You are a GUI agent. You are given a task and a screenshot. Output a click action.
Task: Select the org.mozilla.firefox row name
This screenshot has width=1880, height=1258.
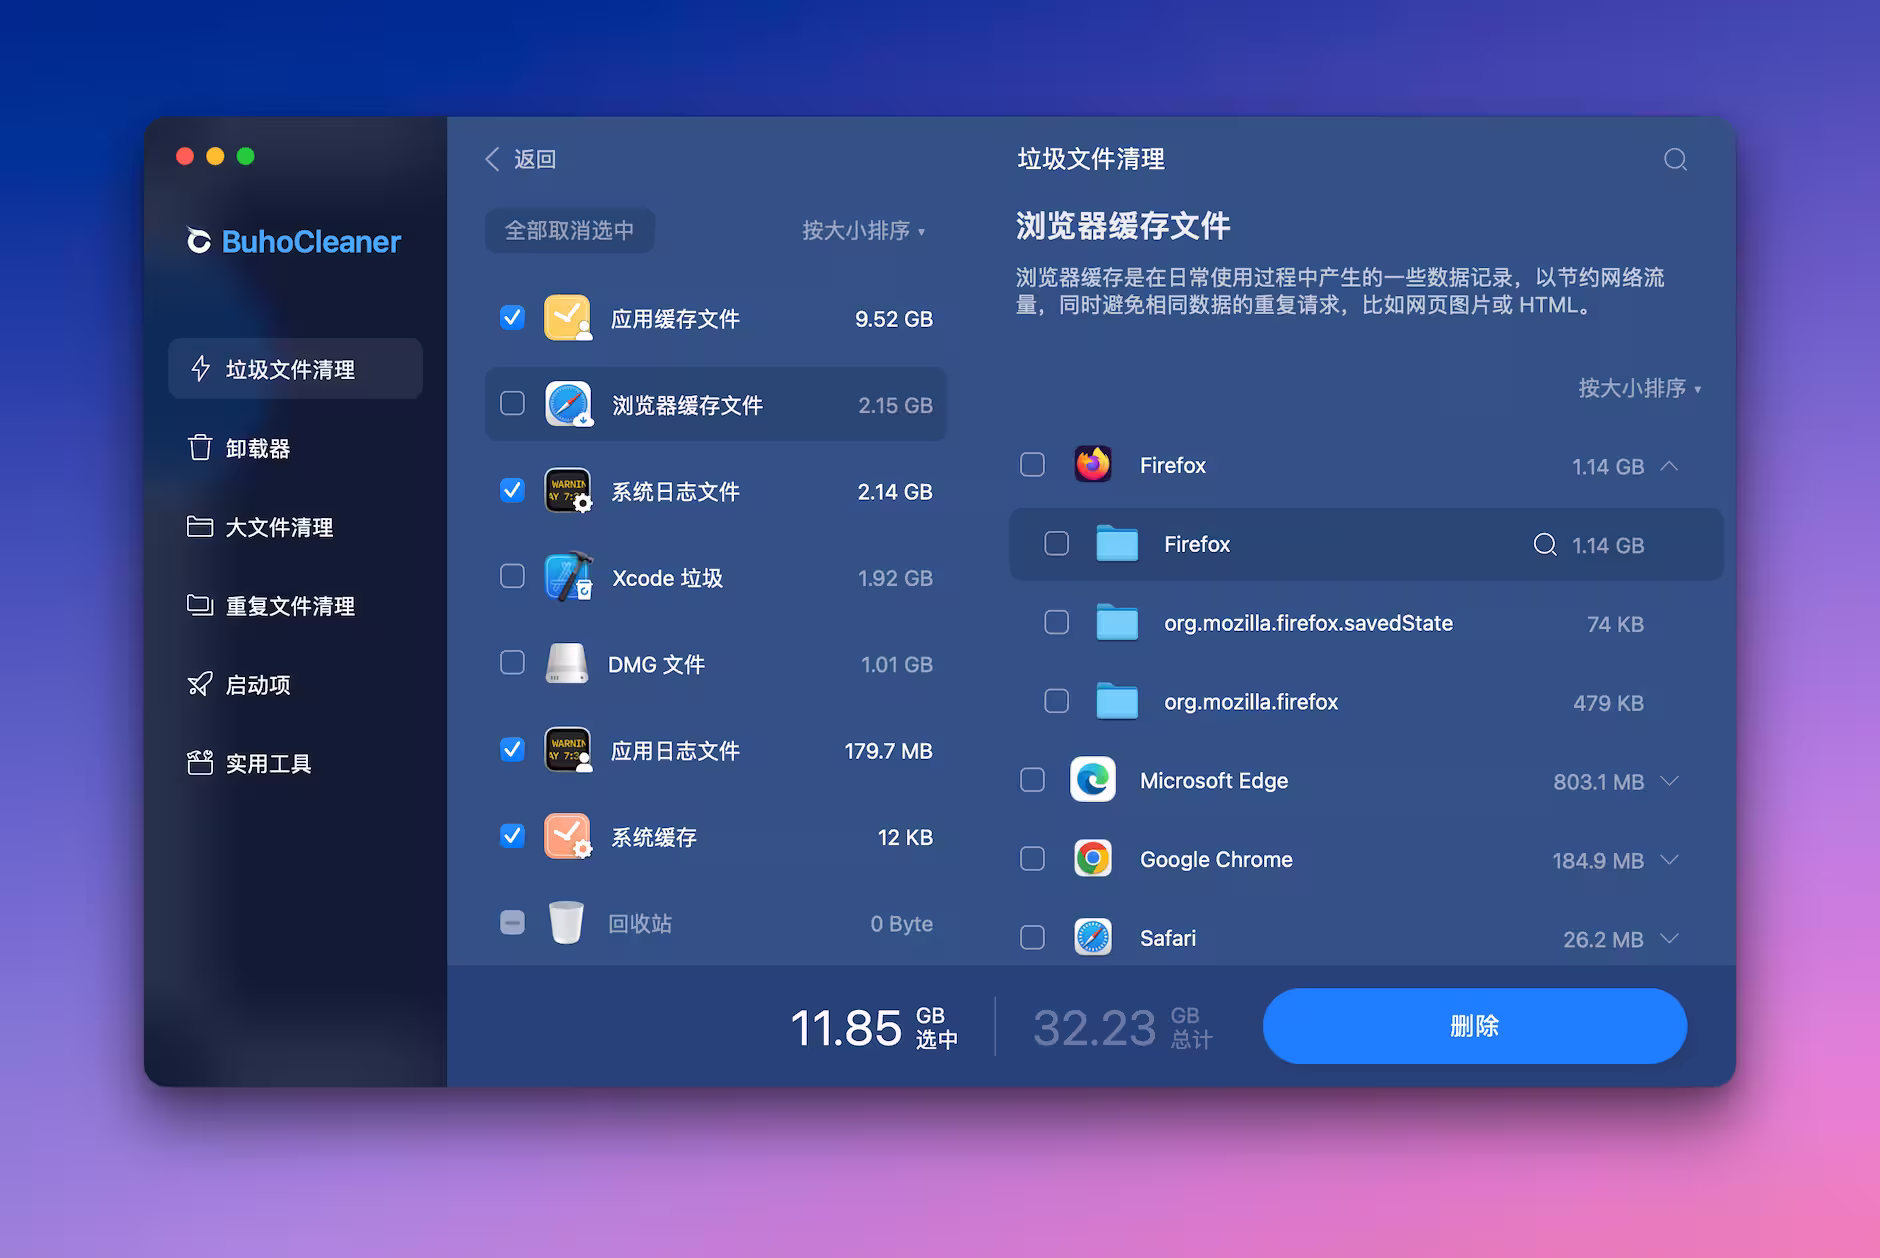click(1251, 702)
